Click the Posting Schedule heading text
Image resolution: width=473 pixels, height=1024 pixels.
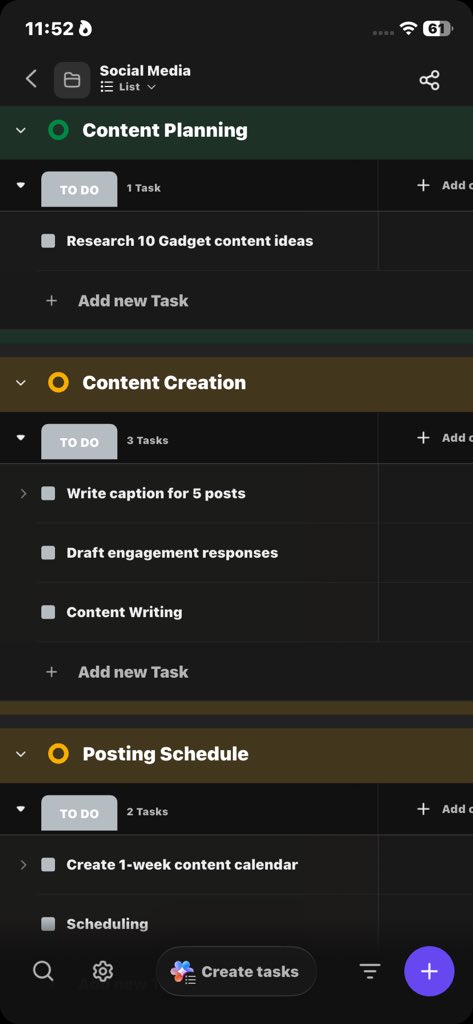click(x=165, y=754)
